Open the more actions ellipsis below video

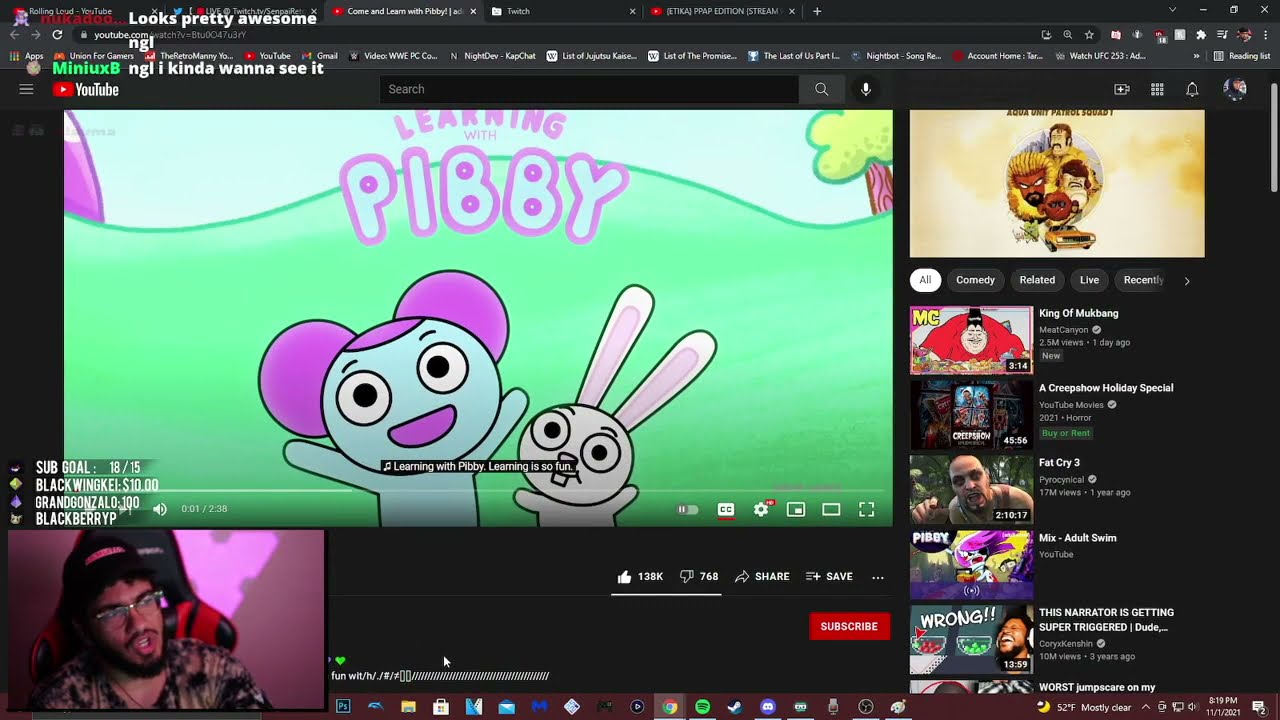pos(878,577)
